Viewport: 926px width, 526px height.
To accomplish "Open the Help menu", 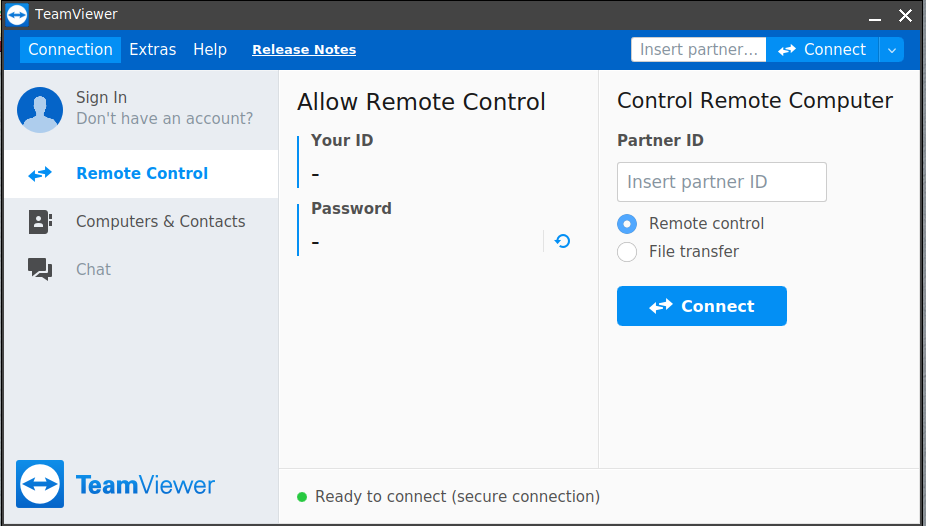I will (x=210, y=50).
